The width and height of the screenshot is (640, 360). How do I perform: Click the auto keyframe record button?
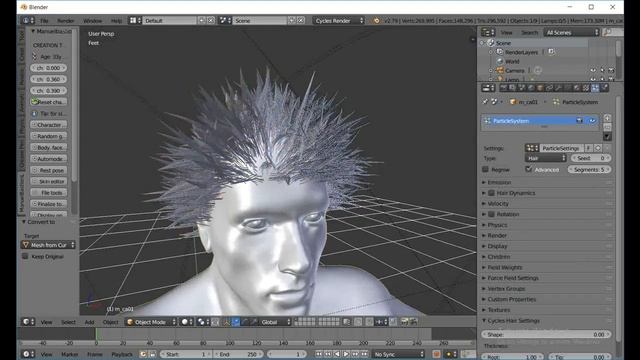(436, 354)
